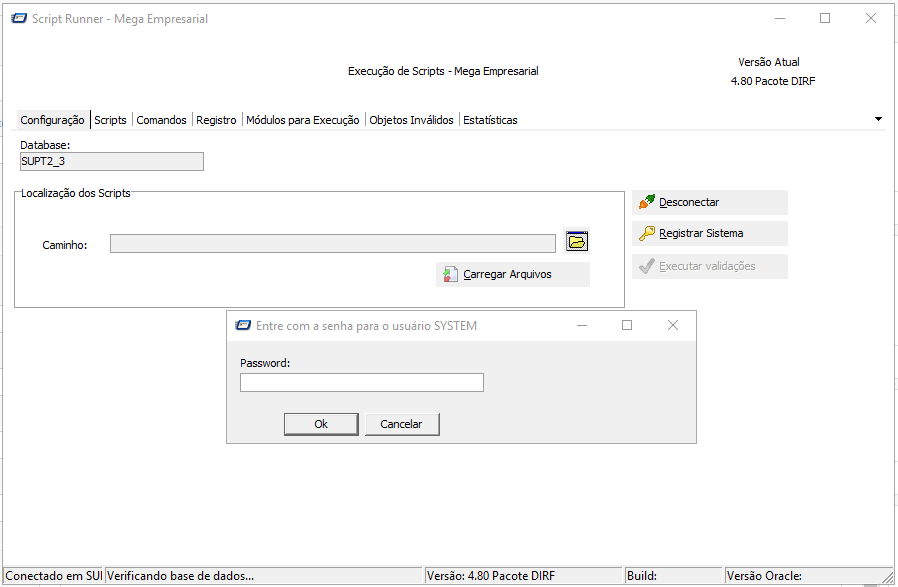Focus the Password input field
The image size is (898, 587).
point(362,383)
